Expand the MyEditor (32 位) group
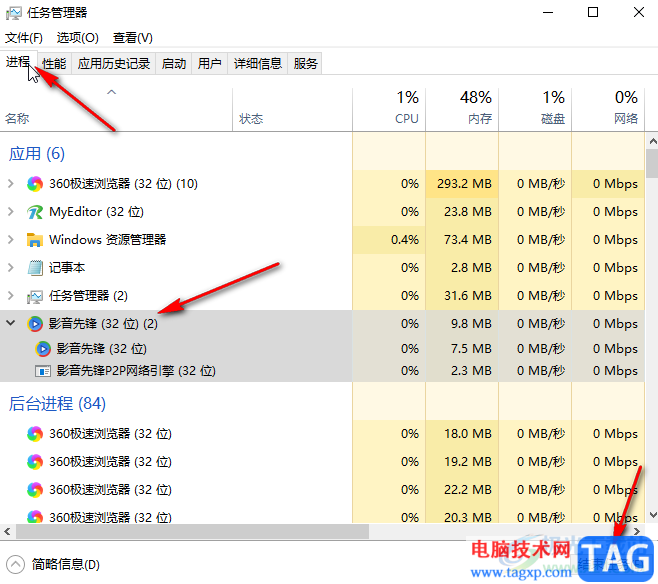Viewport: 658px width, 584px height. pyautogui.click(x=10, y=212)
